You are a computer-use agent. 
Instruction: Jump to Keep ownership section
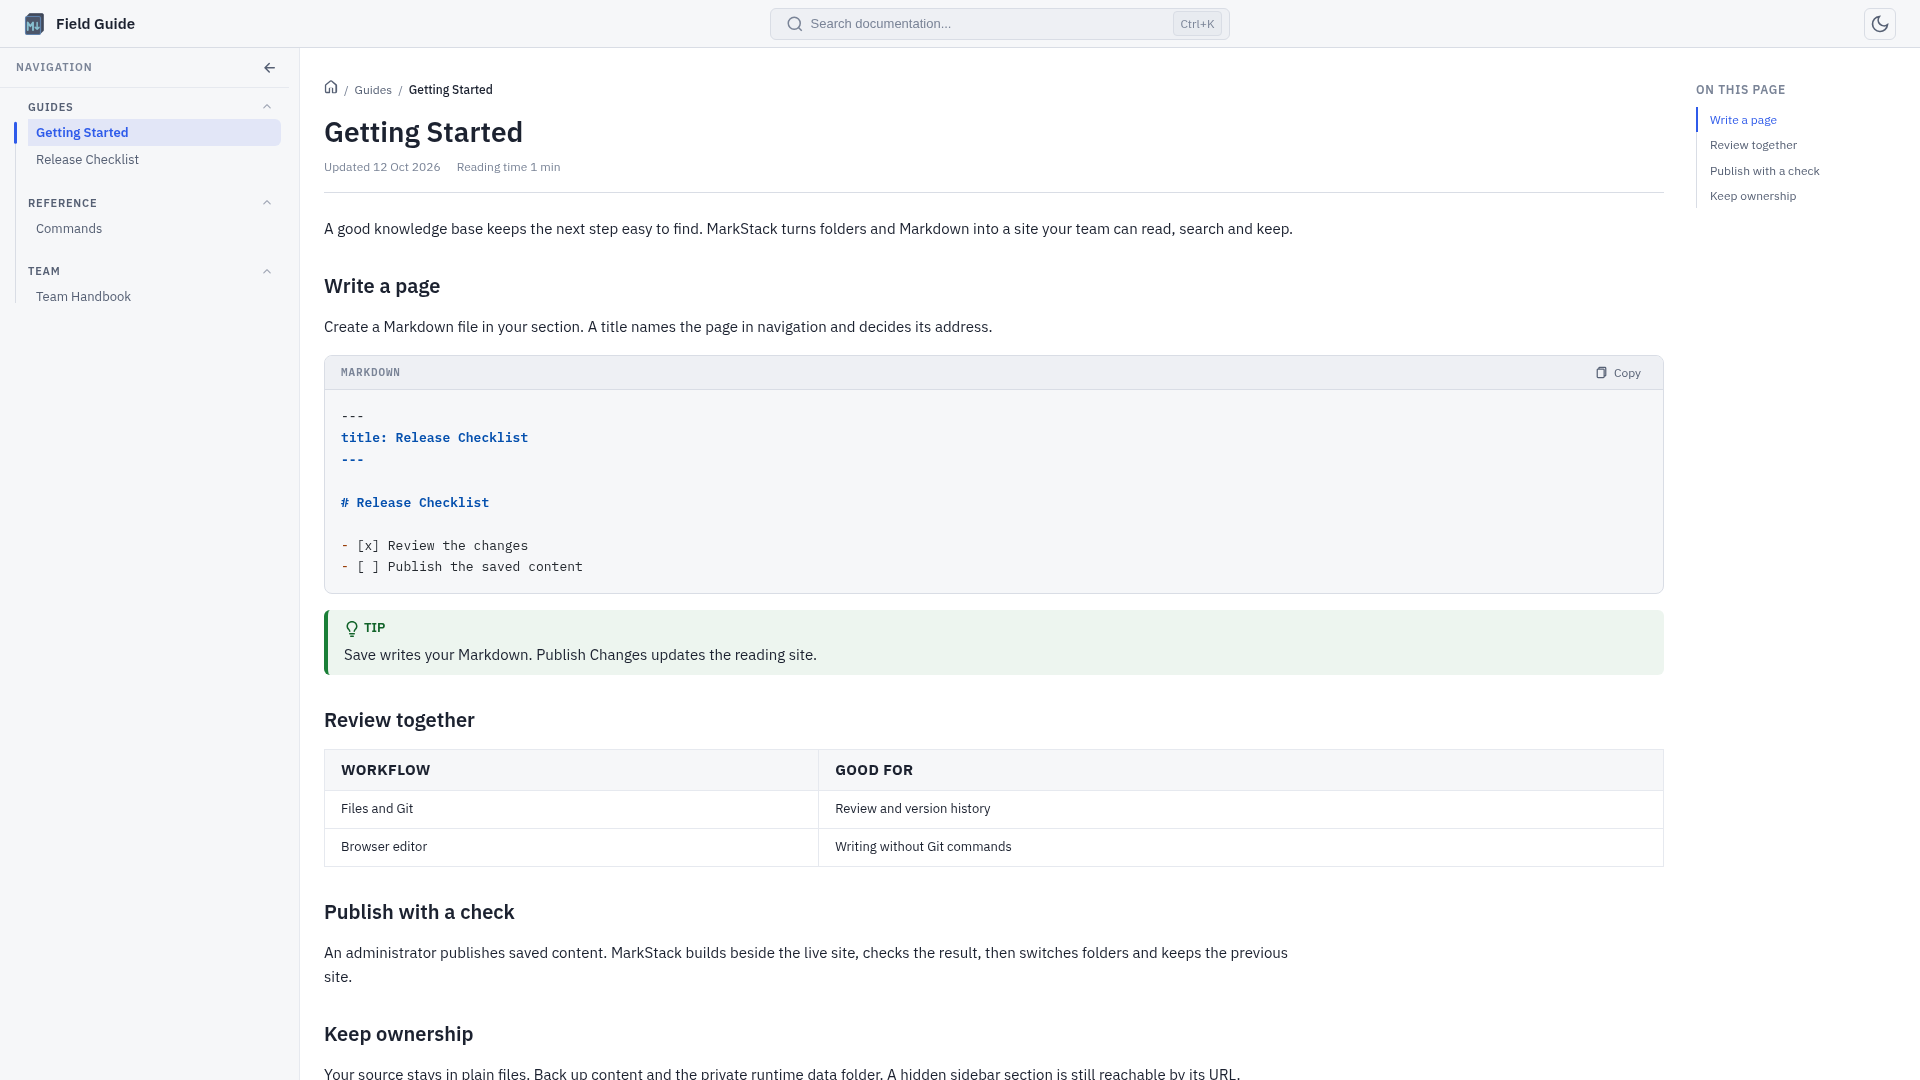point(1752,196)
